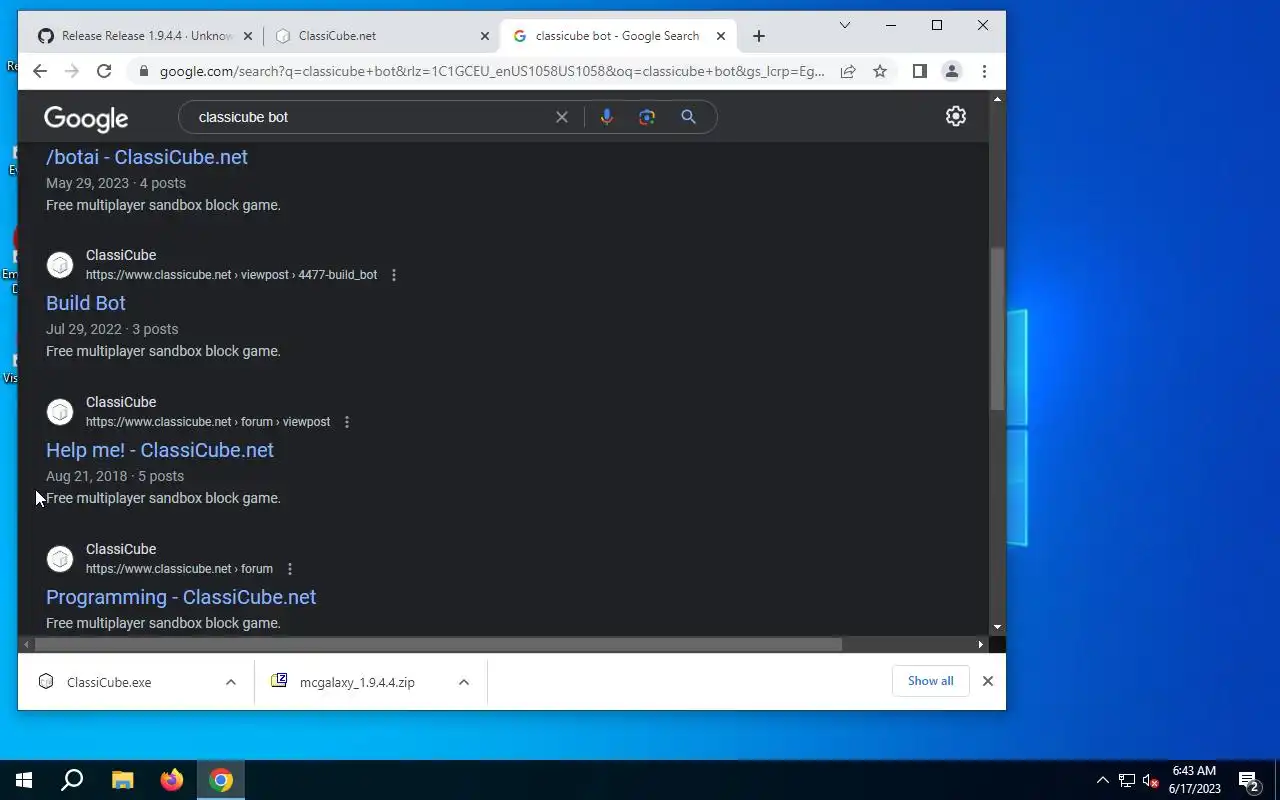Open the muted volume tray icon
The image size is (1280, 800).
(x=1150, y=780)
